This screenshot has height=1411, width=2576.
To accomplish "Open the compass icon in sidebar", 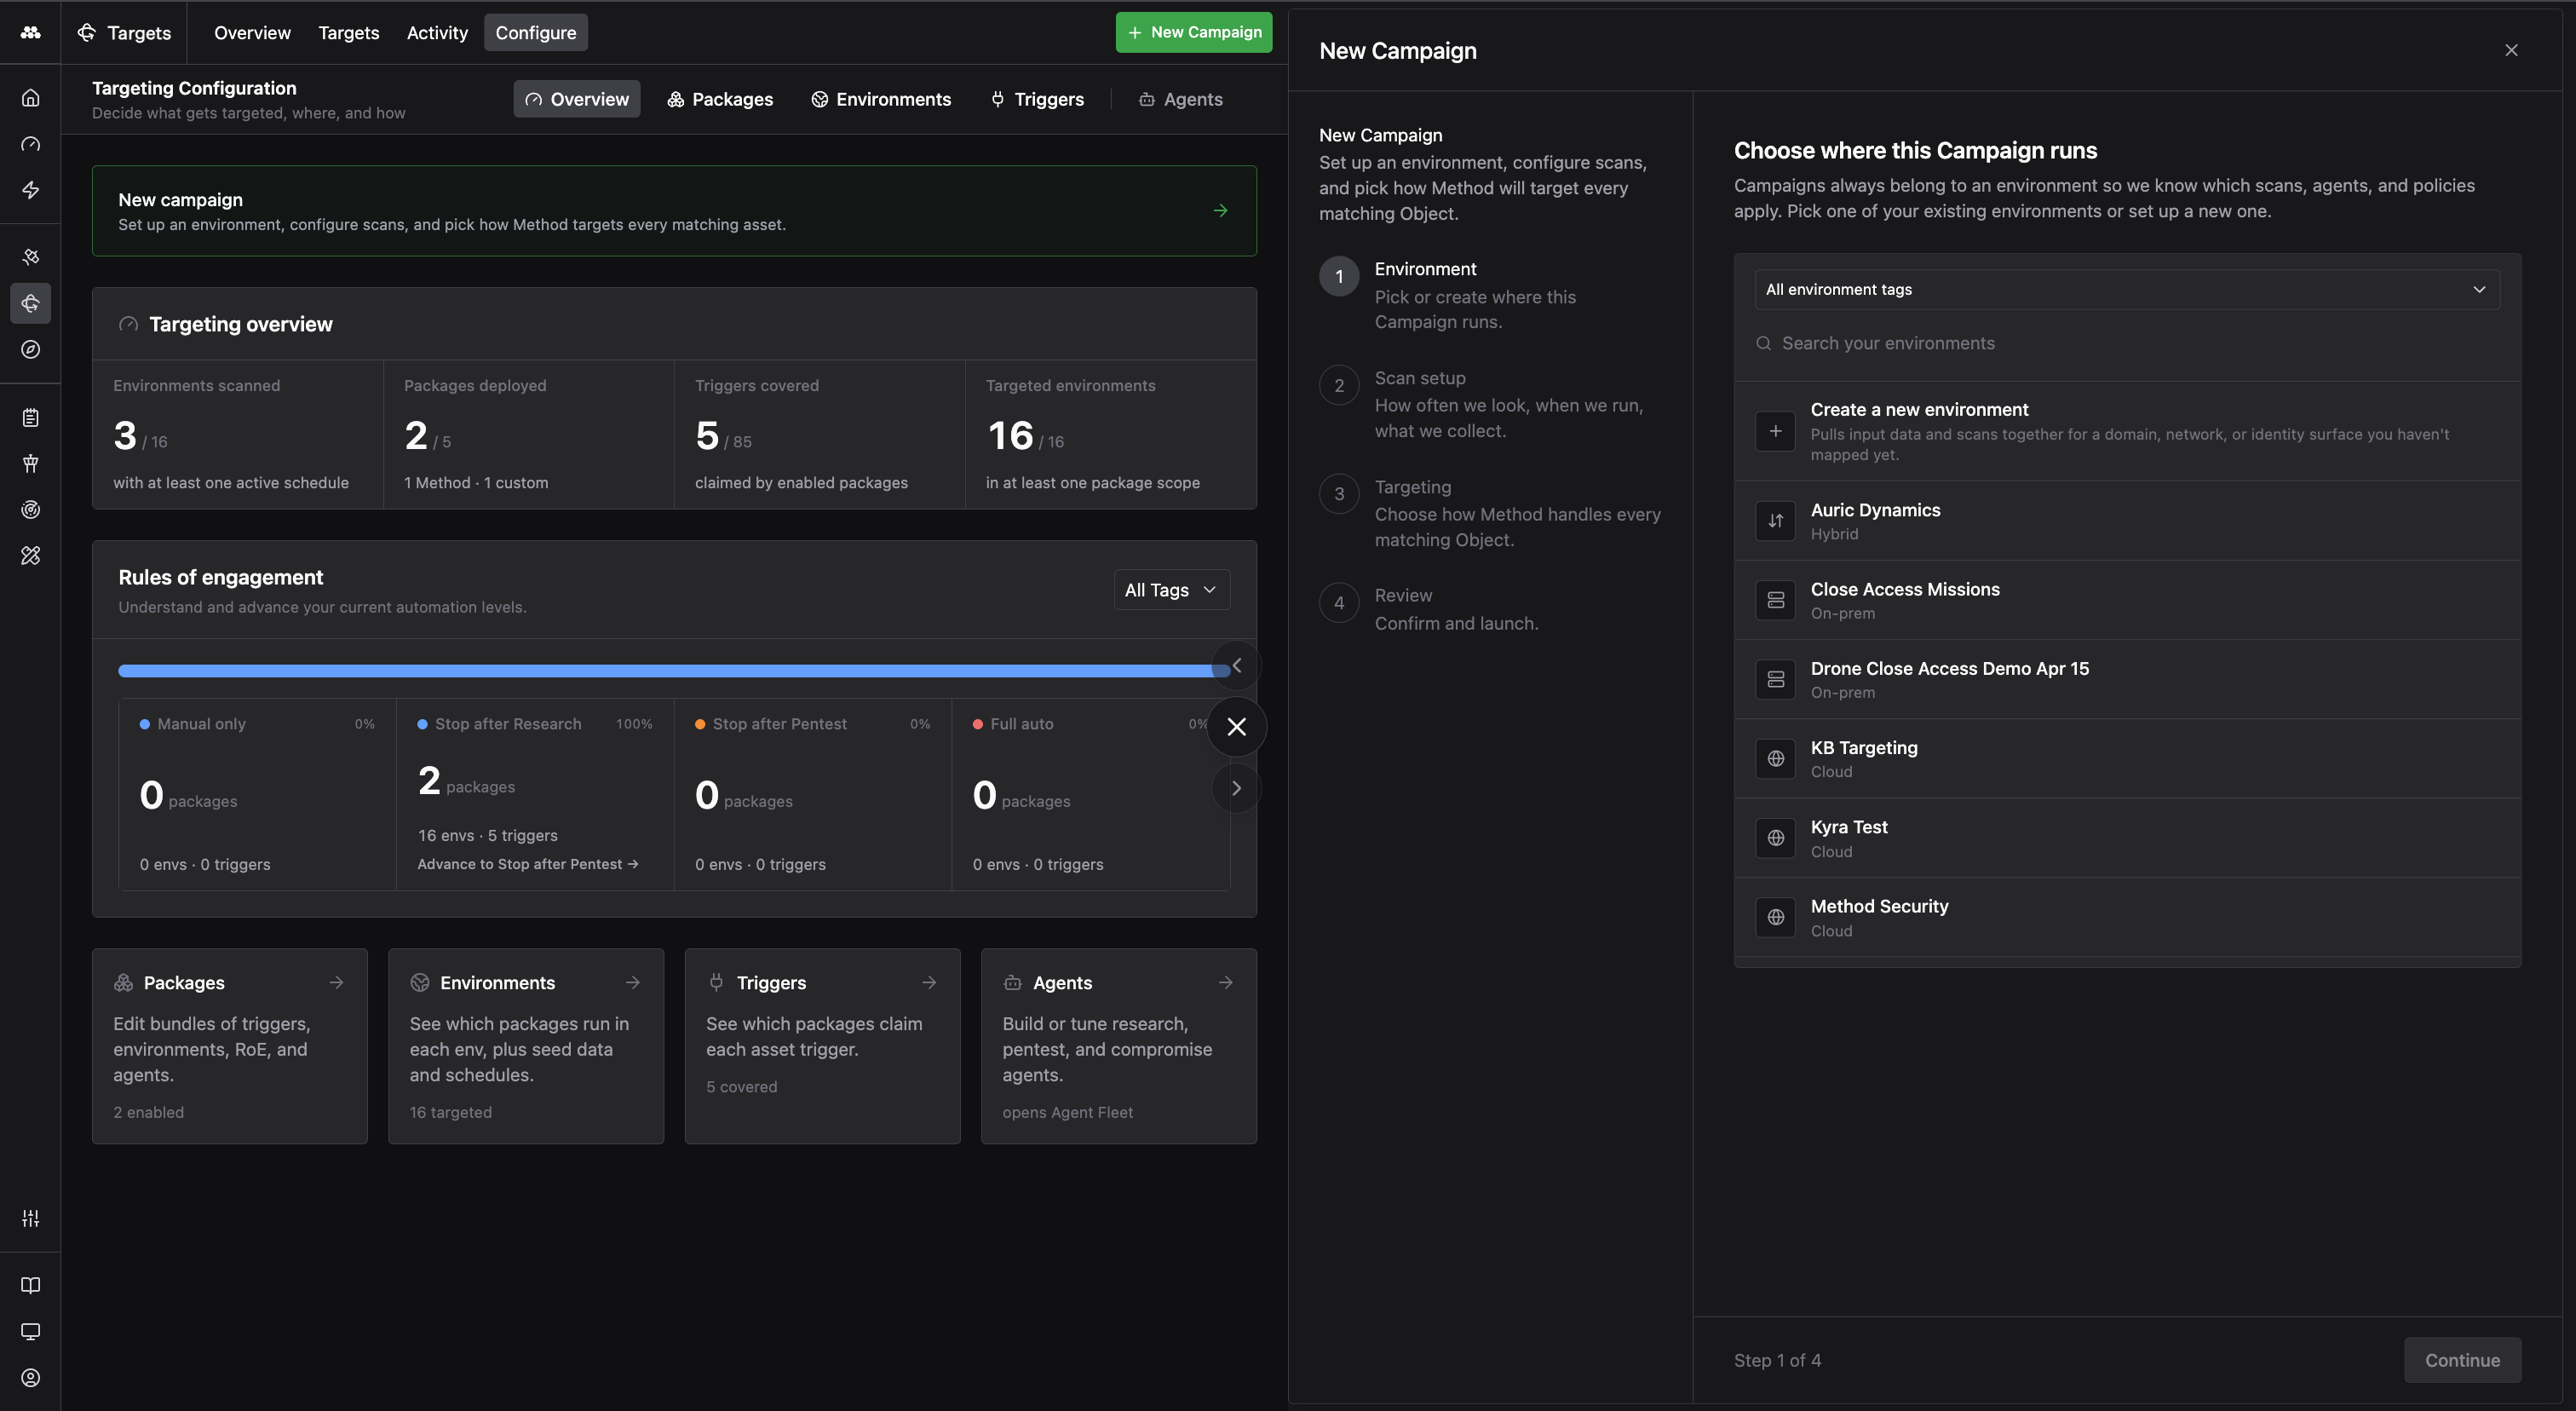I will [x=31, y=349].
